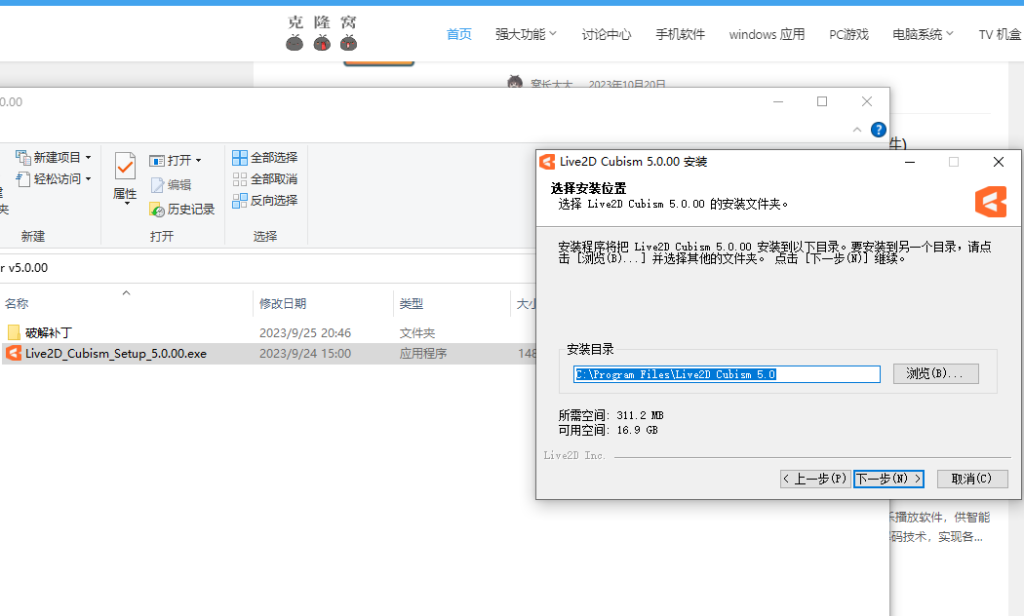Click the Explorer help question mark icon
The width and height of the screenshot is (1024, 616).
(878, 129)
